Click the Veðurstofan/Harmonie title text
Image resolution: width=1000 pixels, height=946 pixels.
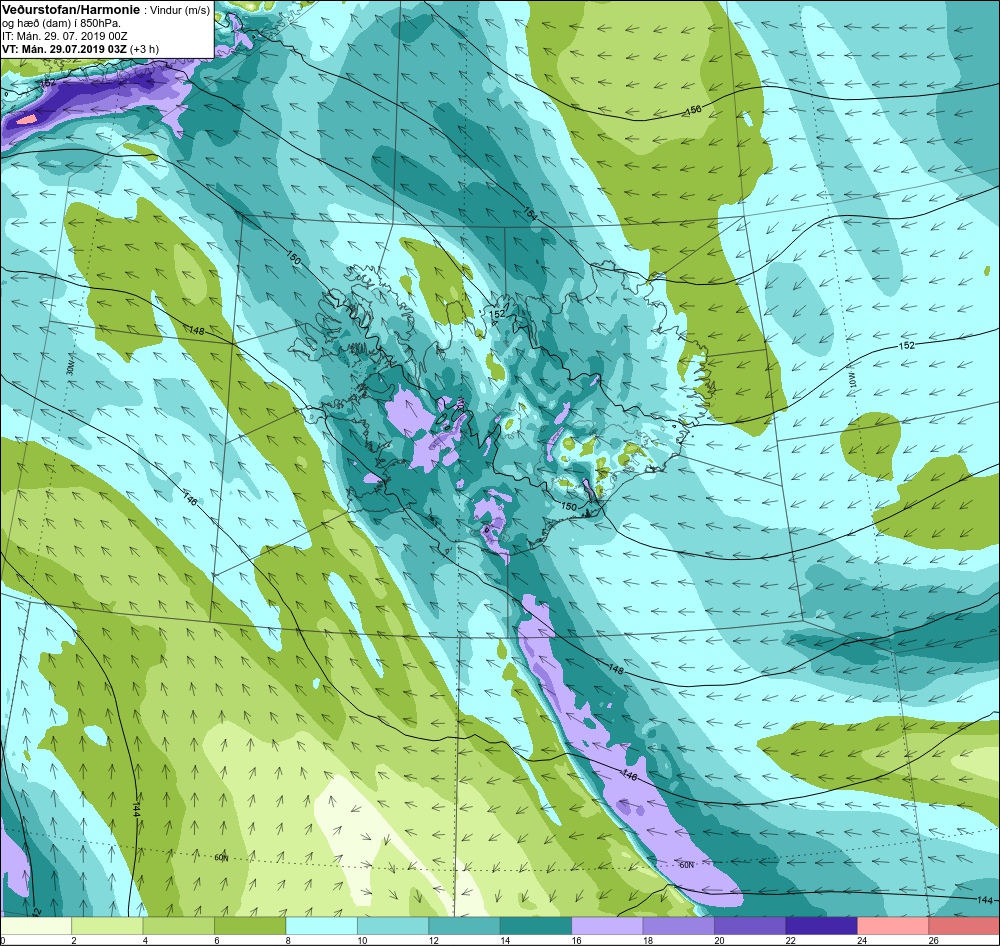[70, 11]
